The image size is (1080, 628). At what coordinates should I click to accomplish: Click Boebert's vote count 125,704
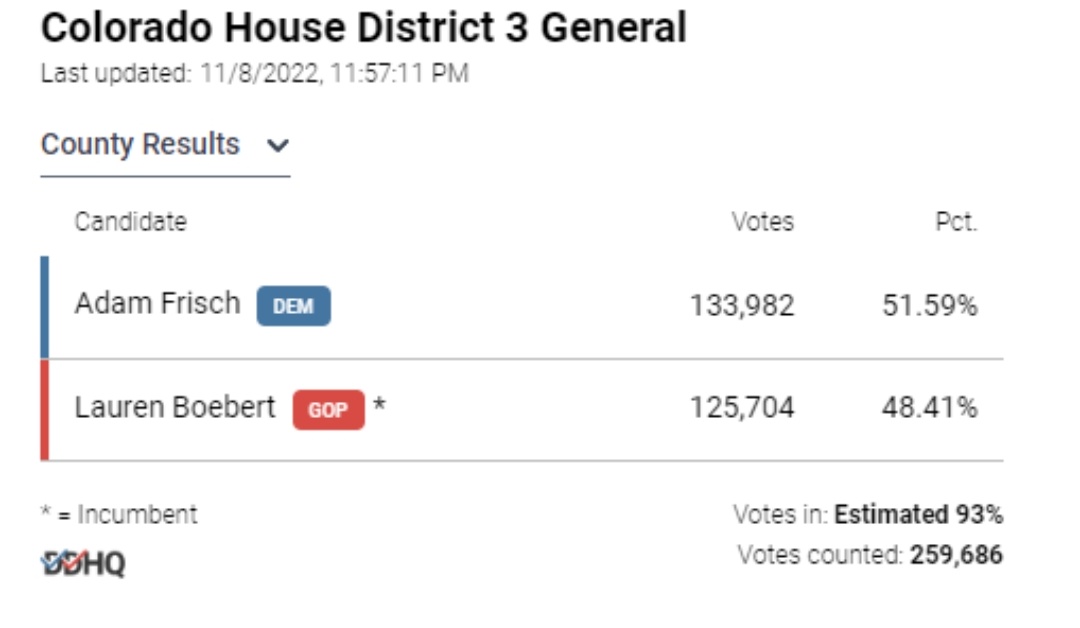click(x=742, y=408)
